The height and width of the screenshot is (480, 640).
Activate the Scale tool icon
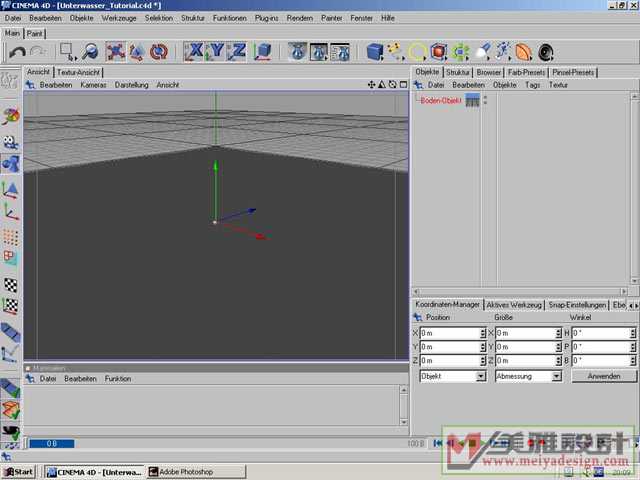click(x=137, y=52)
